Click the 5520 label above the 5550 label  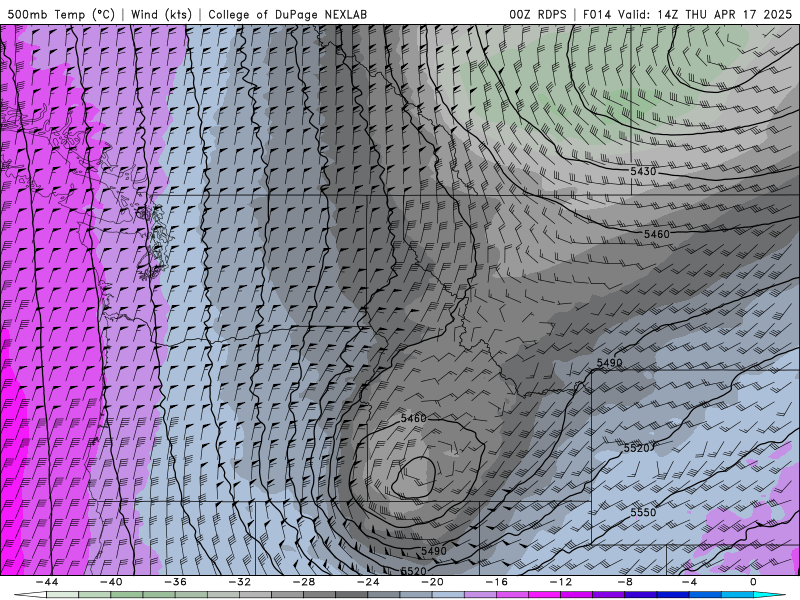point(636,448)
